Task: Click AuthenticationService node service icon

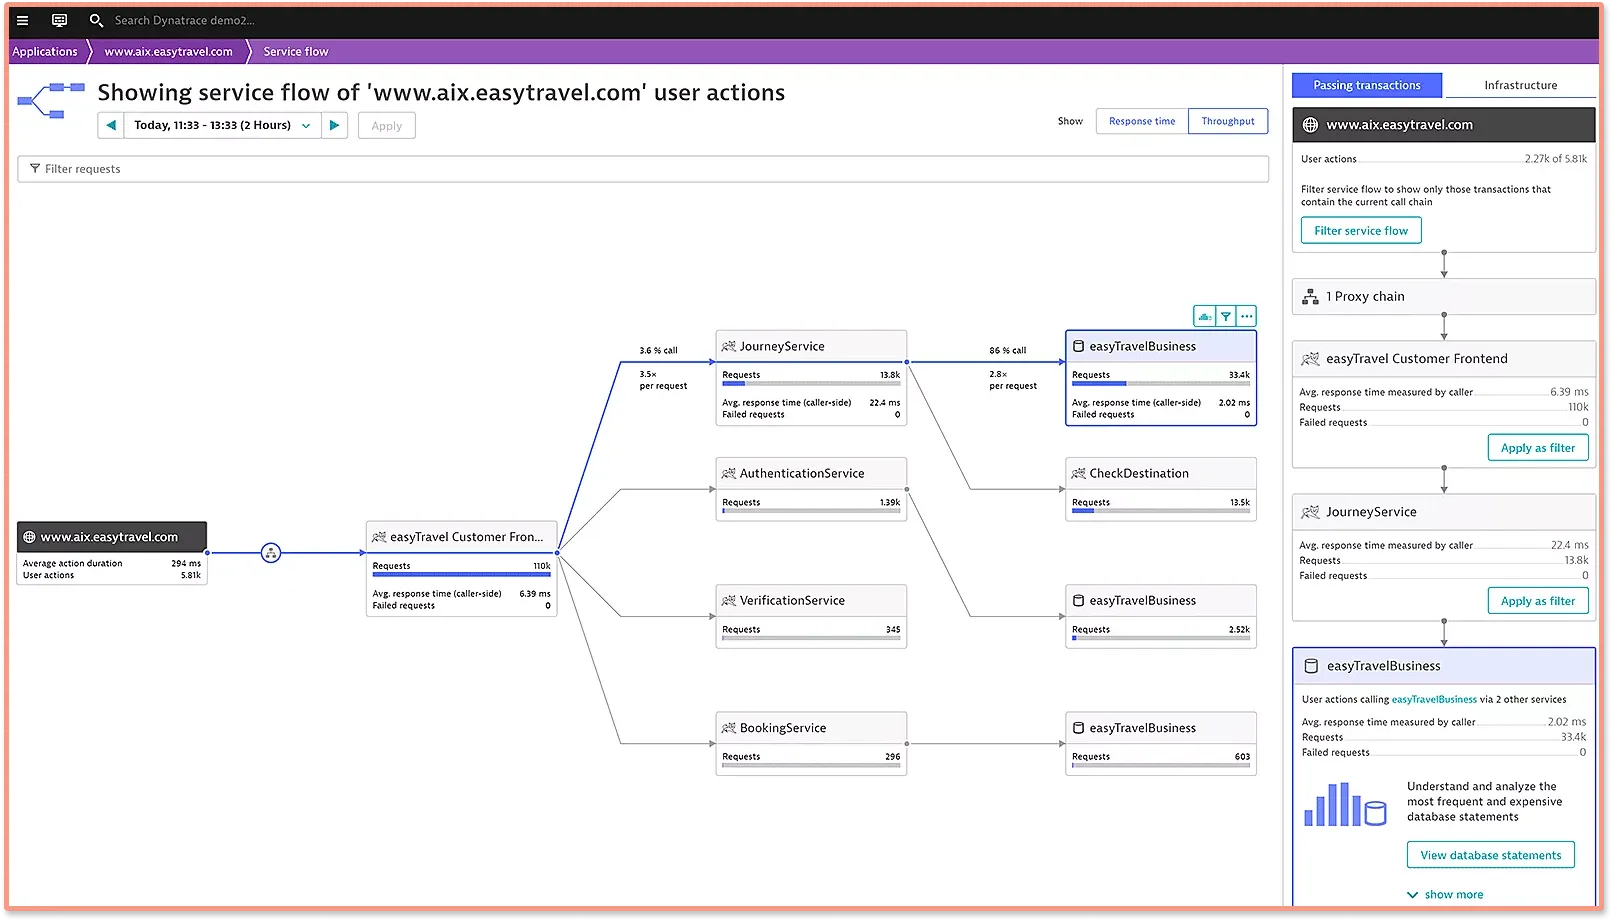Action: point(729,473)
